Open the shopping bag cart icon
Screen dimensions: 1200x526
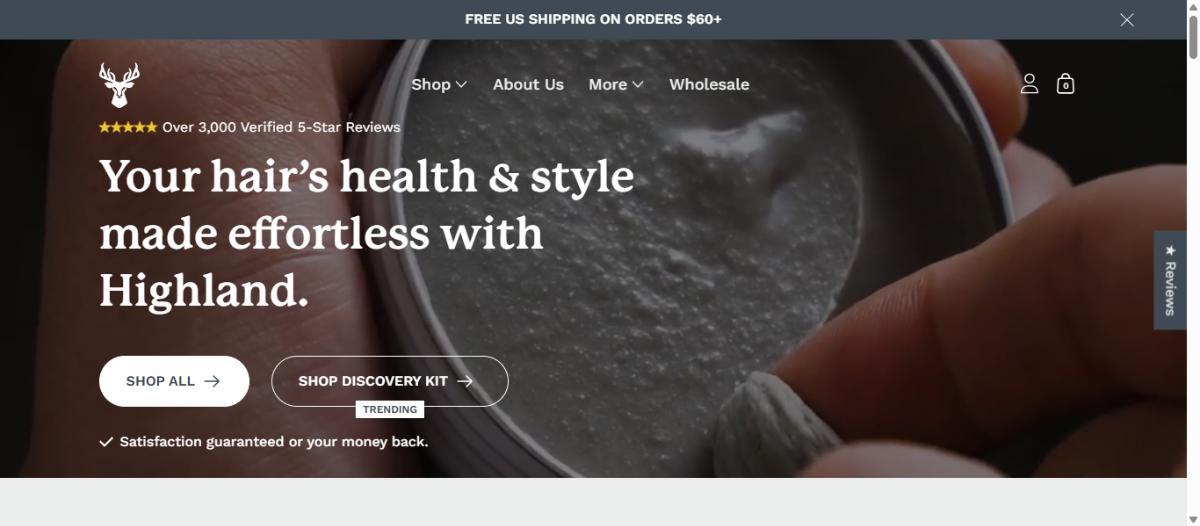click(x=1065, y=84)
